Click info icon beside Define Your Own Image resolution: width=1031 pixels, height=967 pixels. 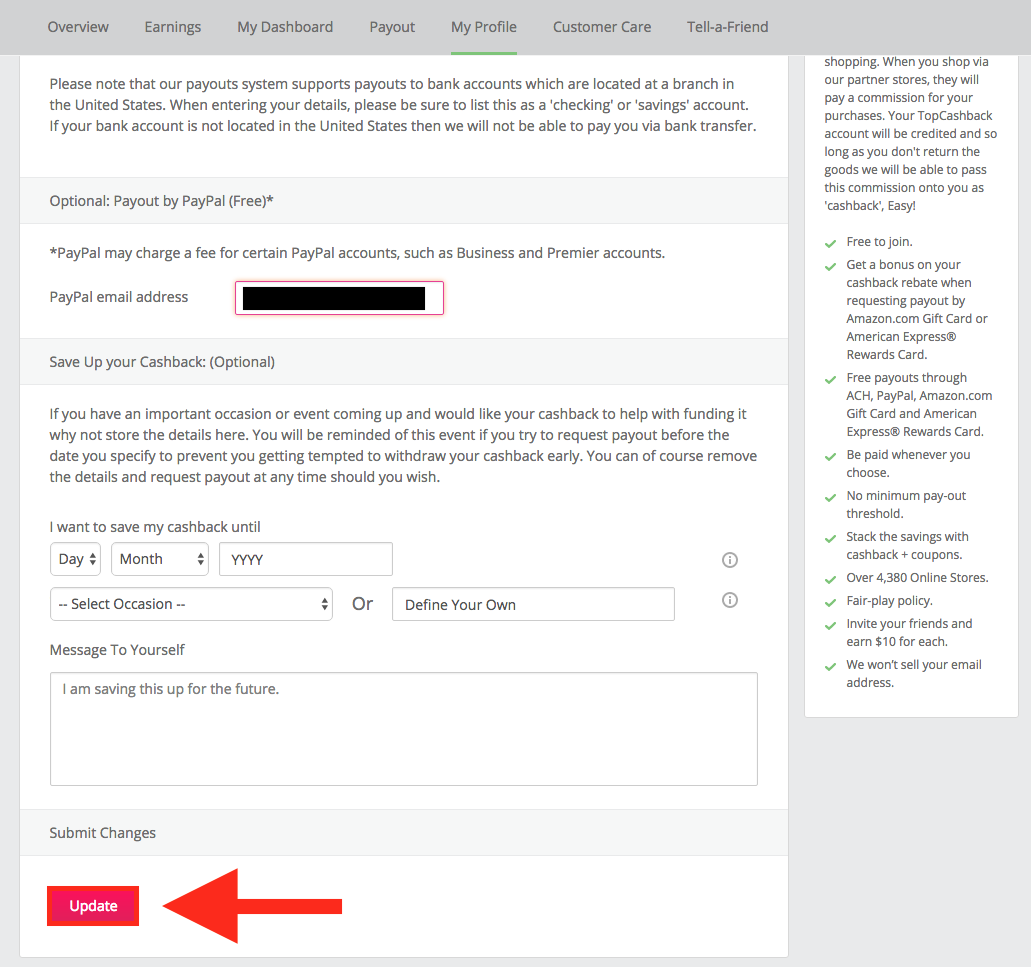(x=730, y=600)
